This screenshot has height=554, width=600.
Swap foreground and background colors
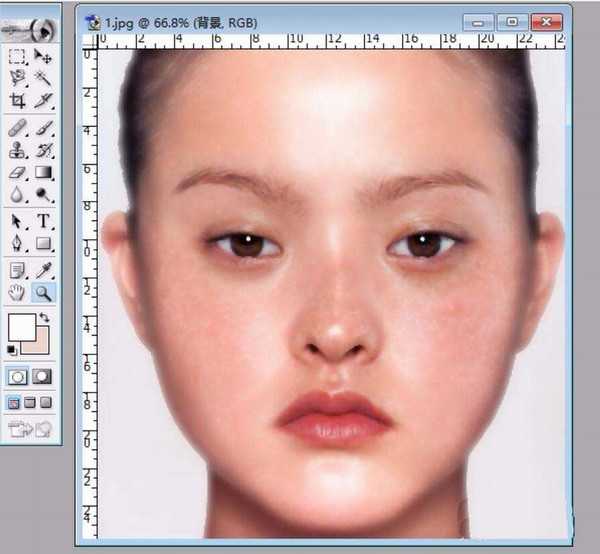45,319
